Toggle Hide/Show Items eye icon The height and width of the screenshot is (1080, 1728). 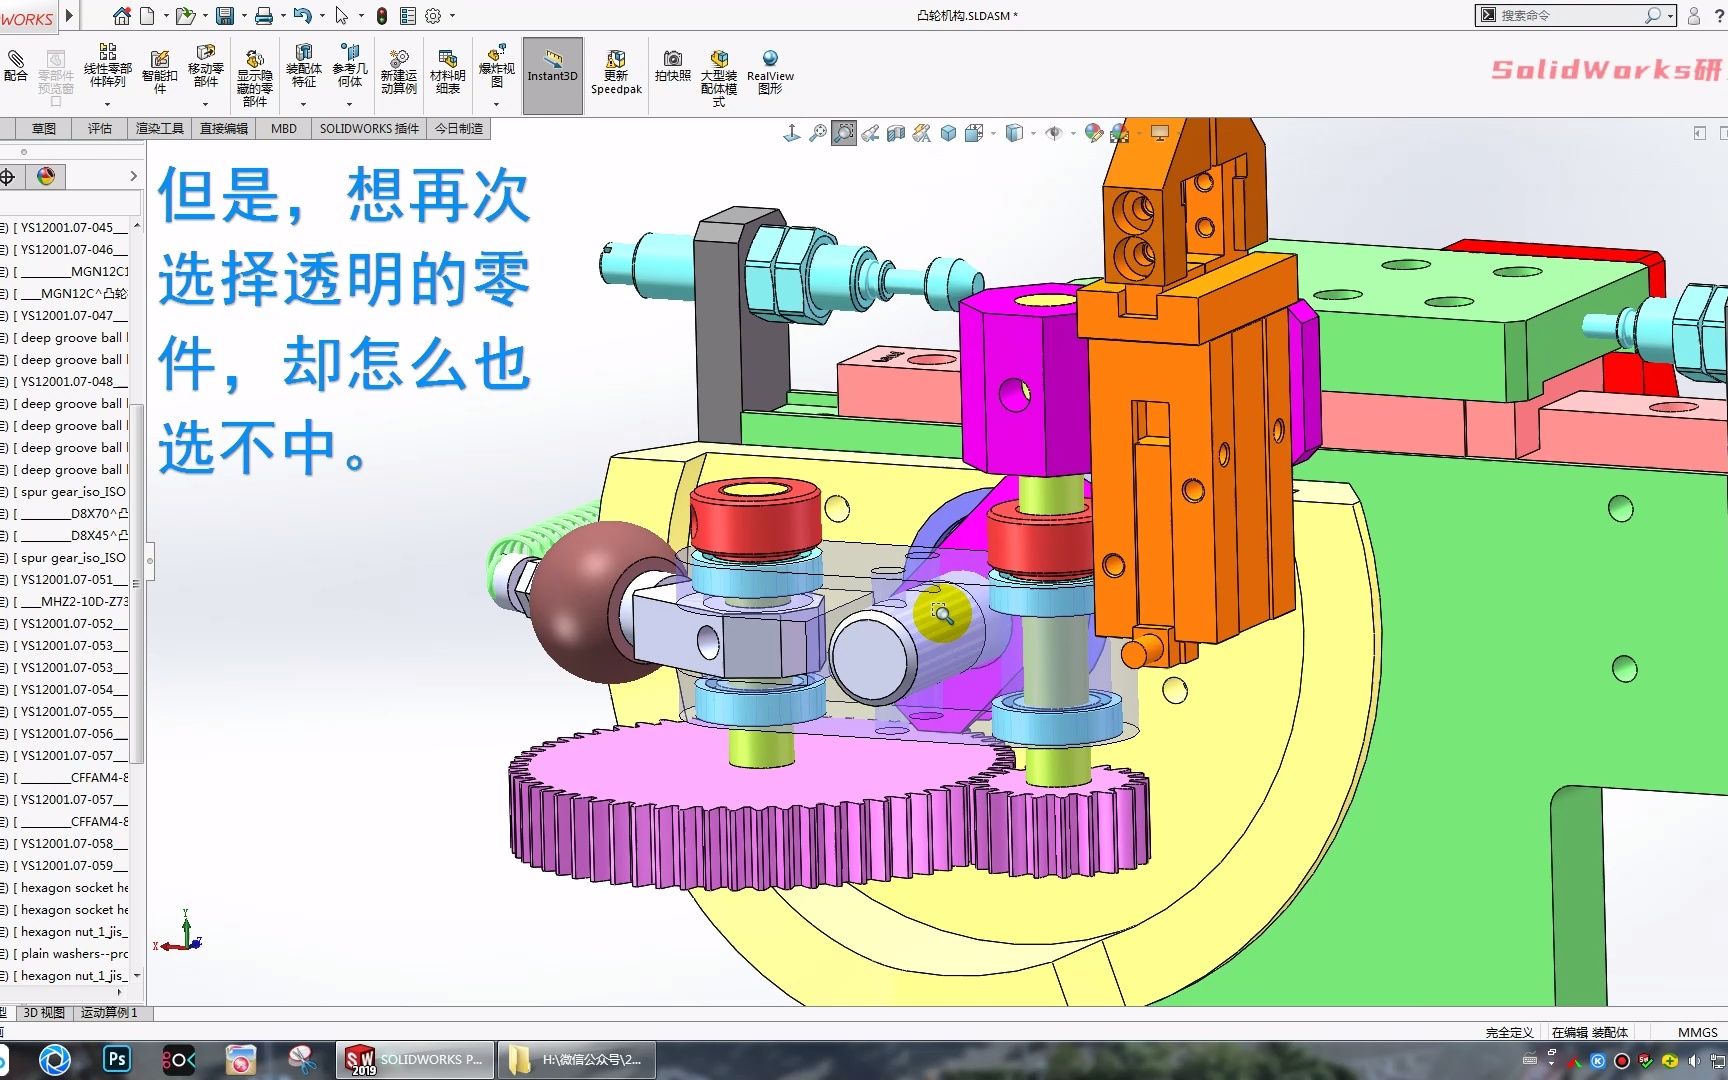point(1053,132)
